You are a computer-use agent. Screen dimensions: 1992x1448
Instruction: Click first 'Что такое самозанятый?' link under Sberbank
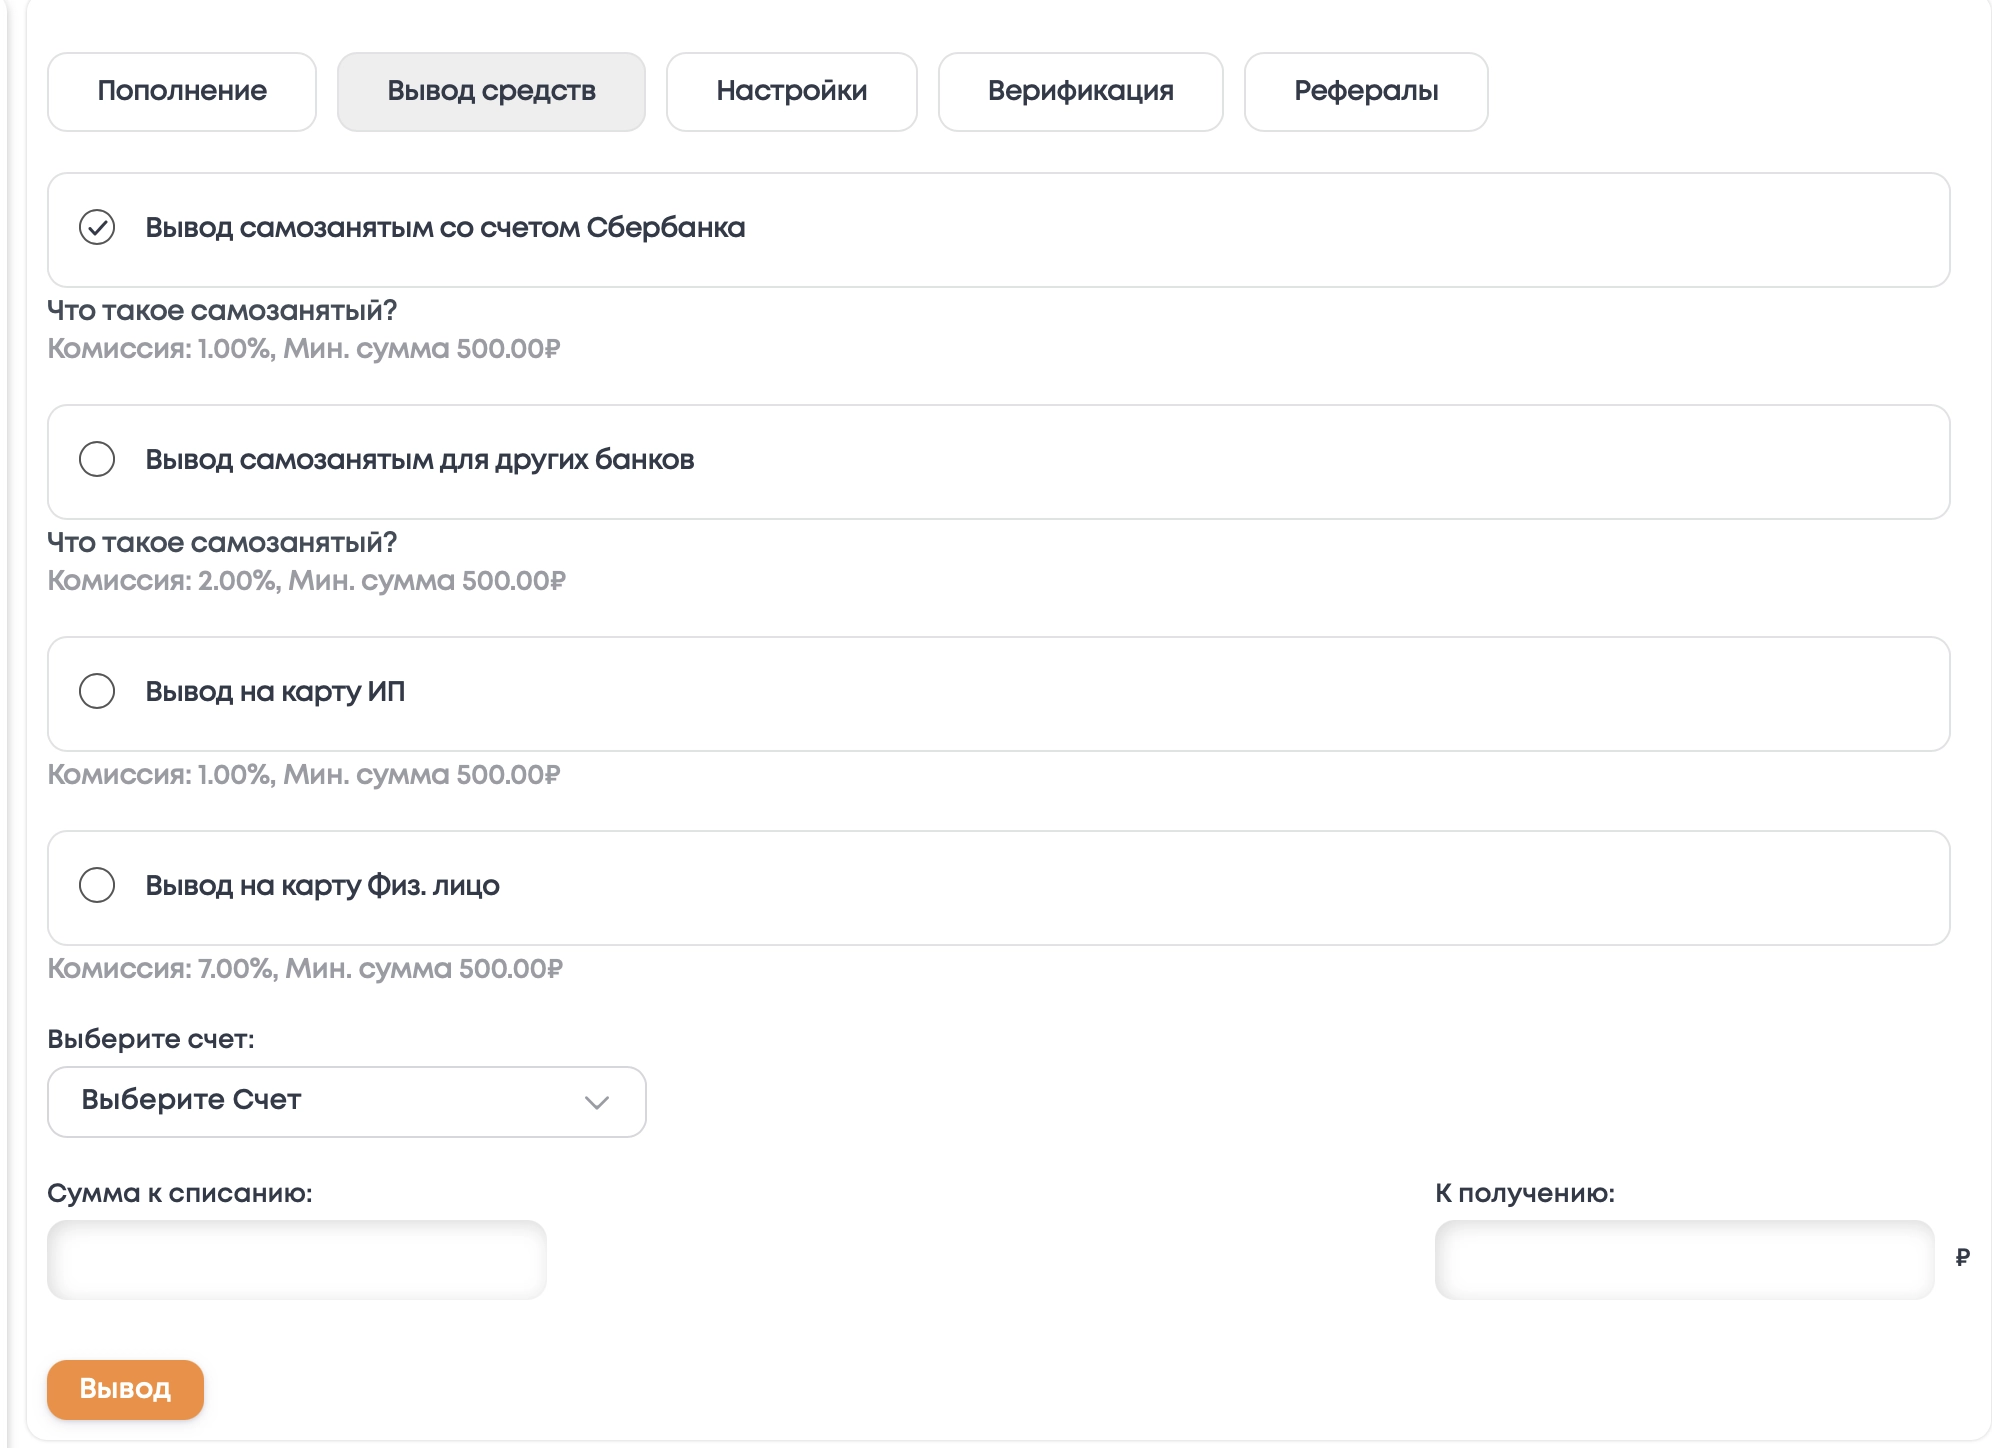(x=222, y=311)
